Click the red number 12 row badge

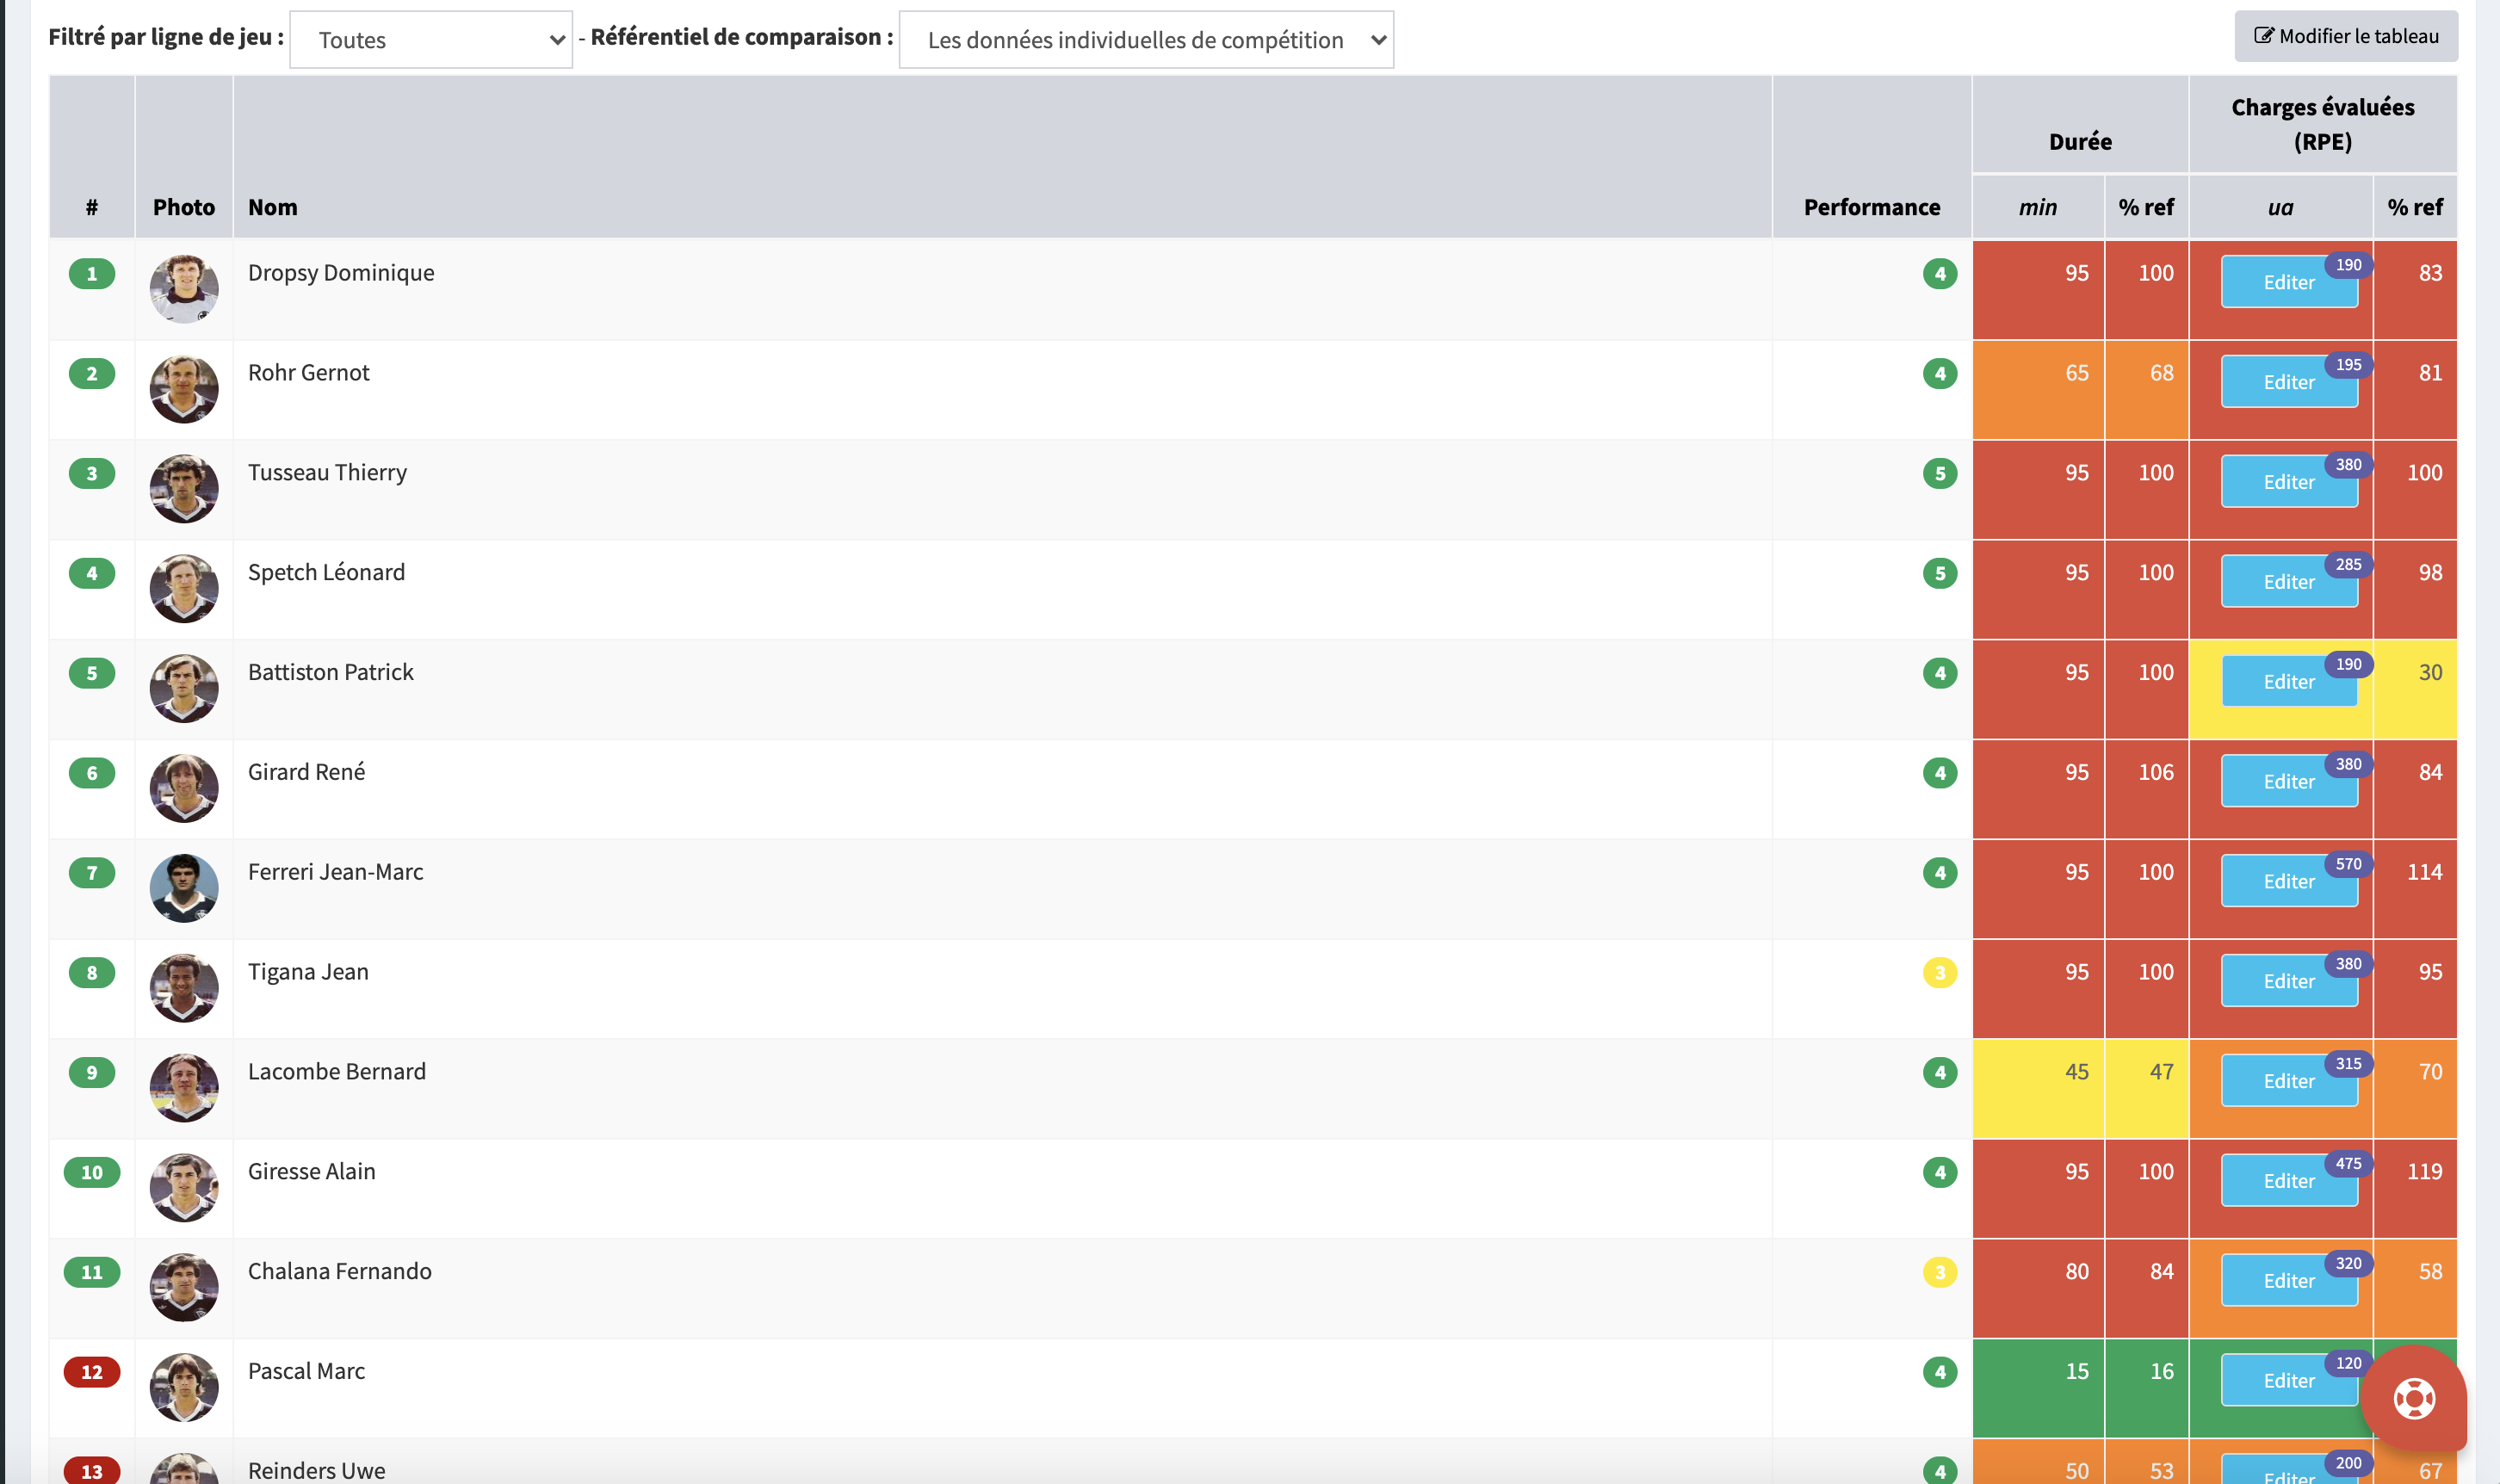(x=92, y=1372)
